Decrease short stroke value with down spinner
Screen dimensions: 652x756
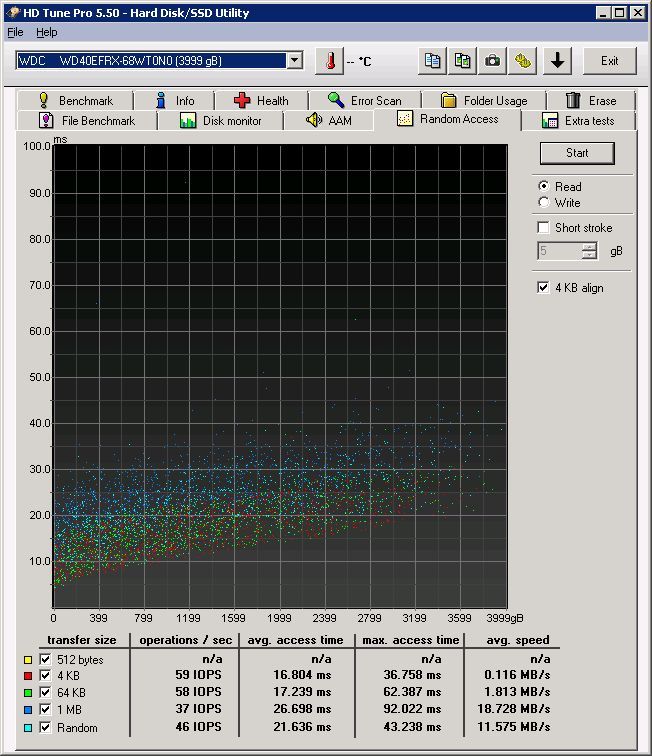coord(589,255)
